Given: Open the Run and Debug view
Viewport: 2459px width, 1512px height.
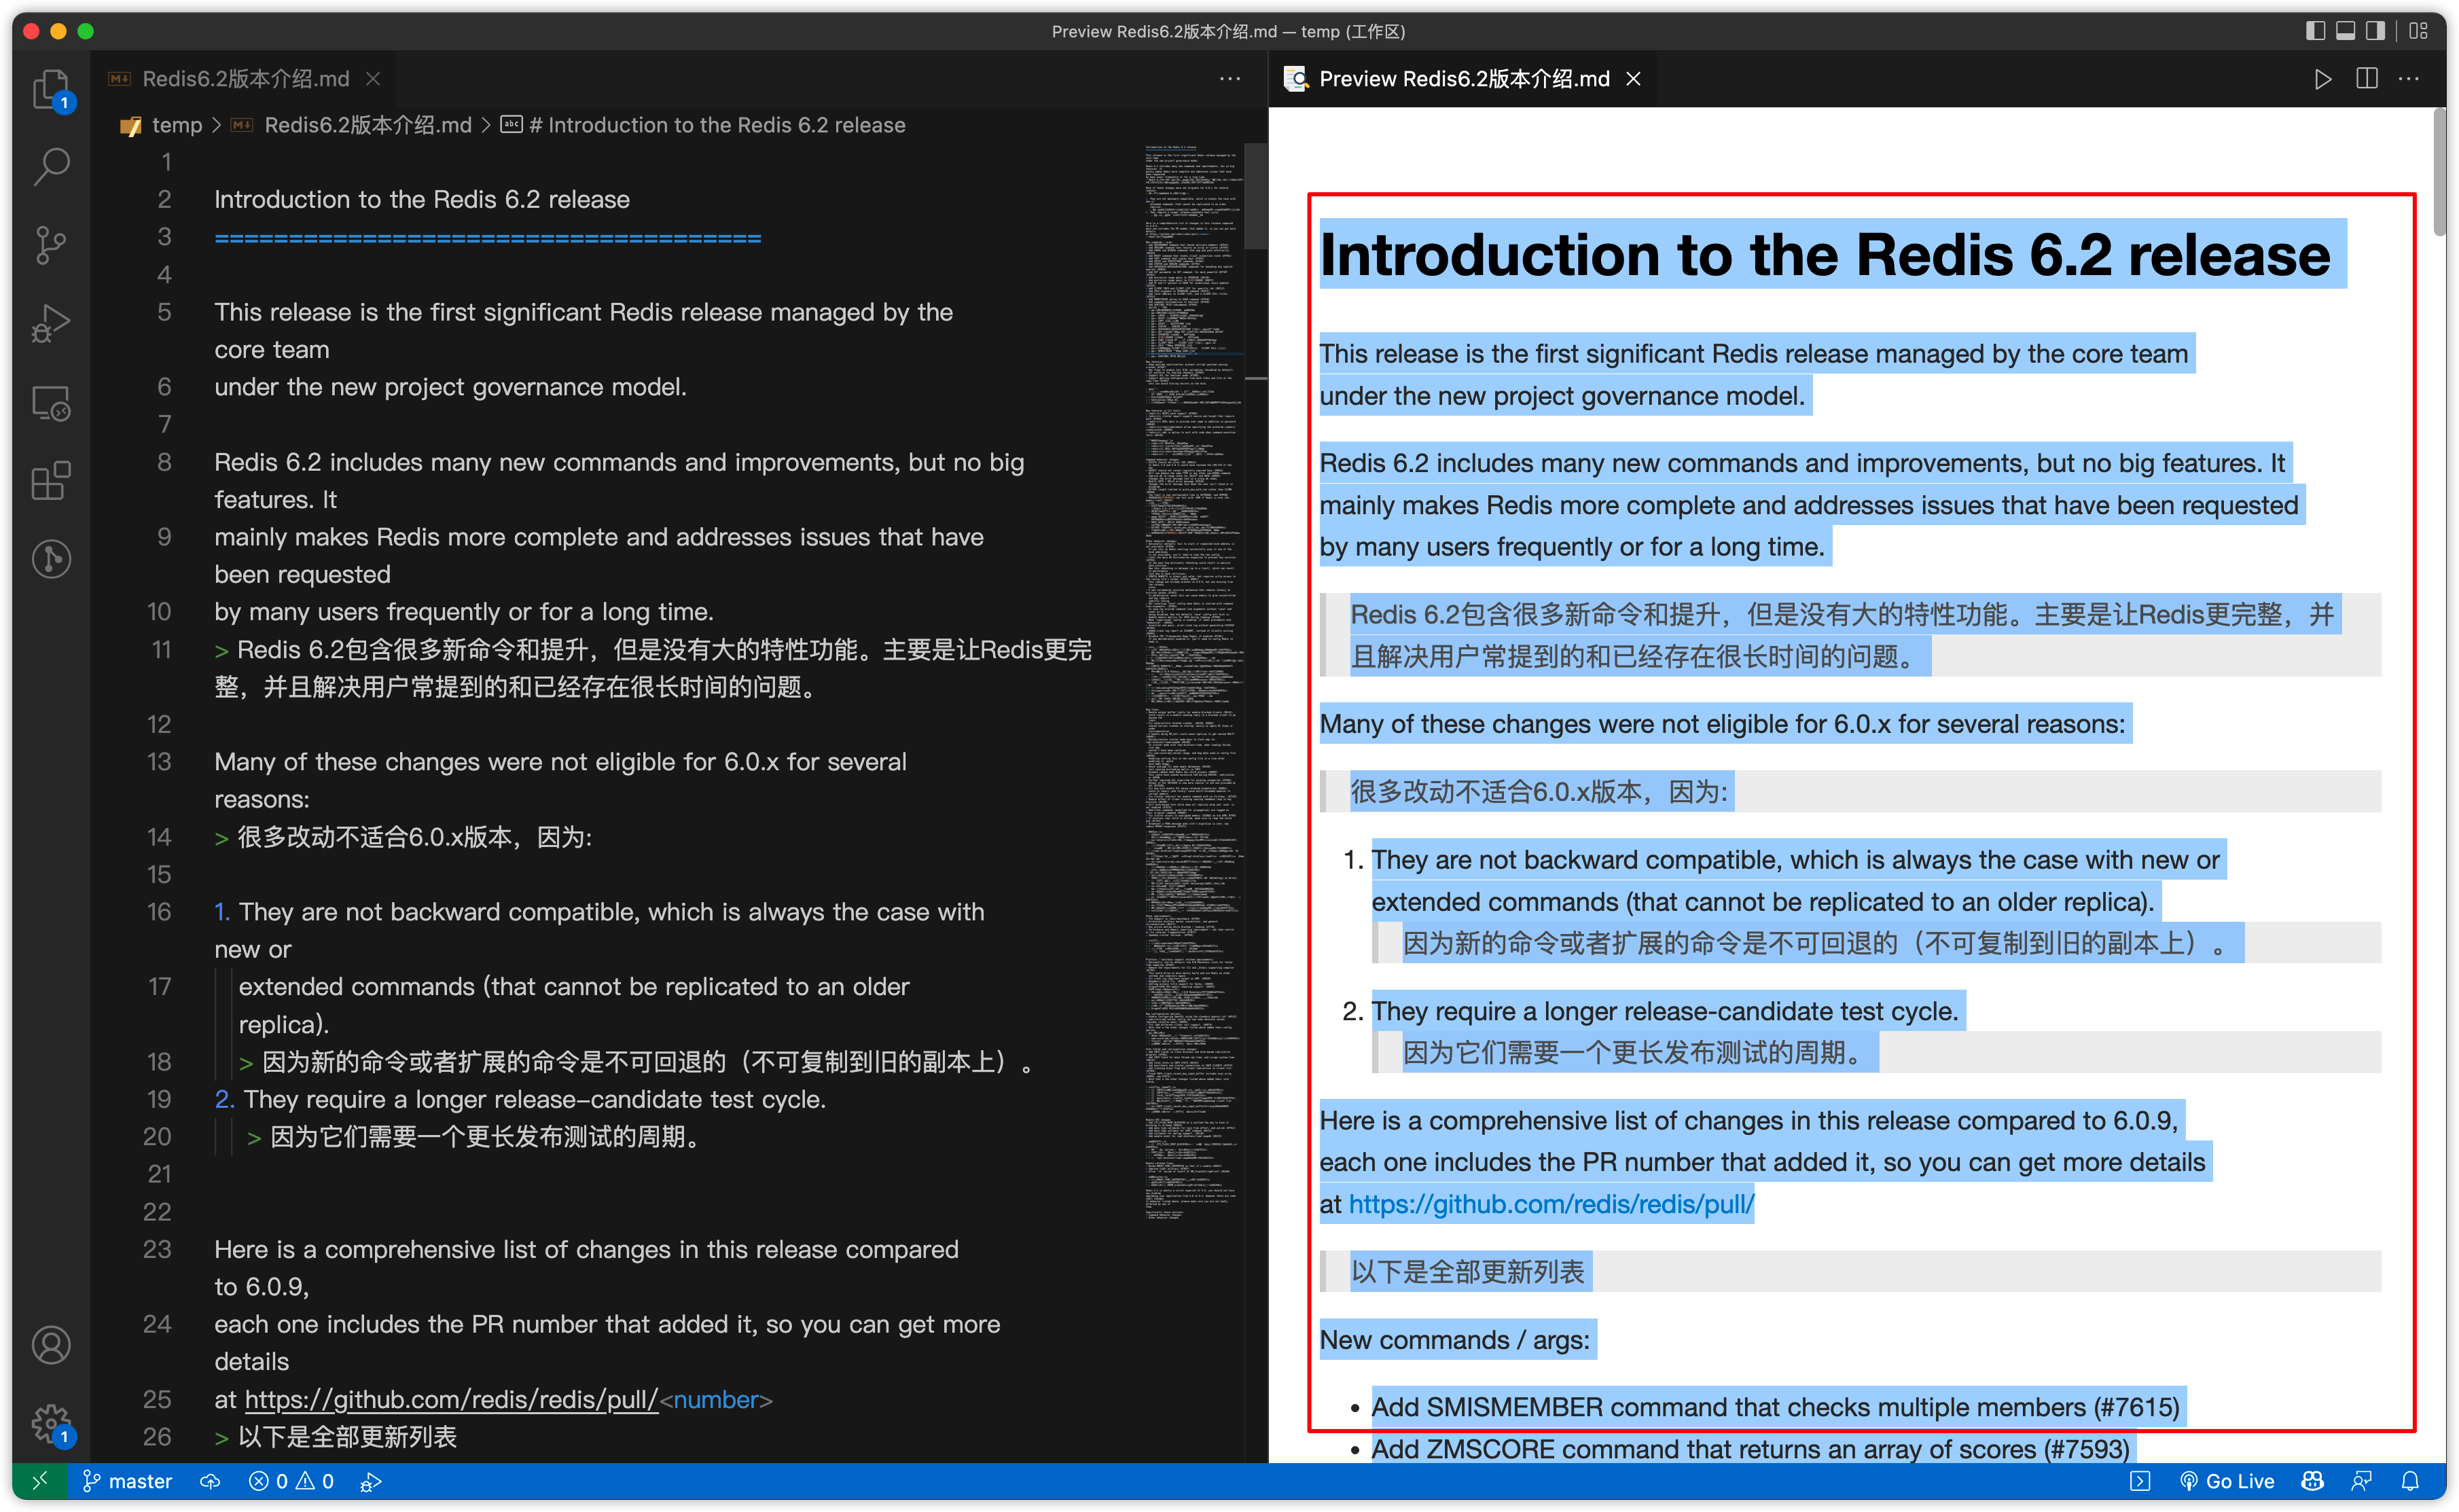Looking at the screenshot, I should 51,323.
